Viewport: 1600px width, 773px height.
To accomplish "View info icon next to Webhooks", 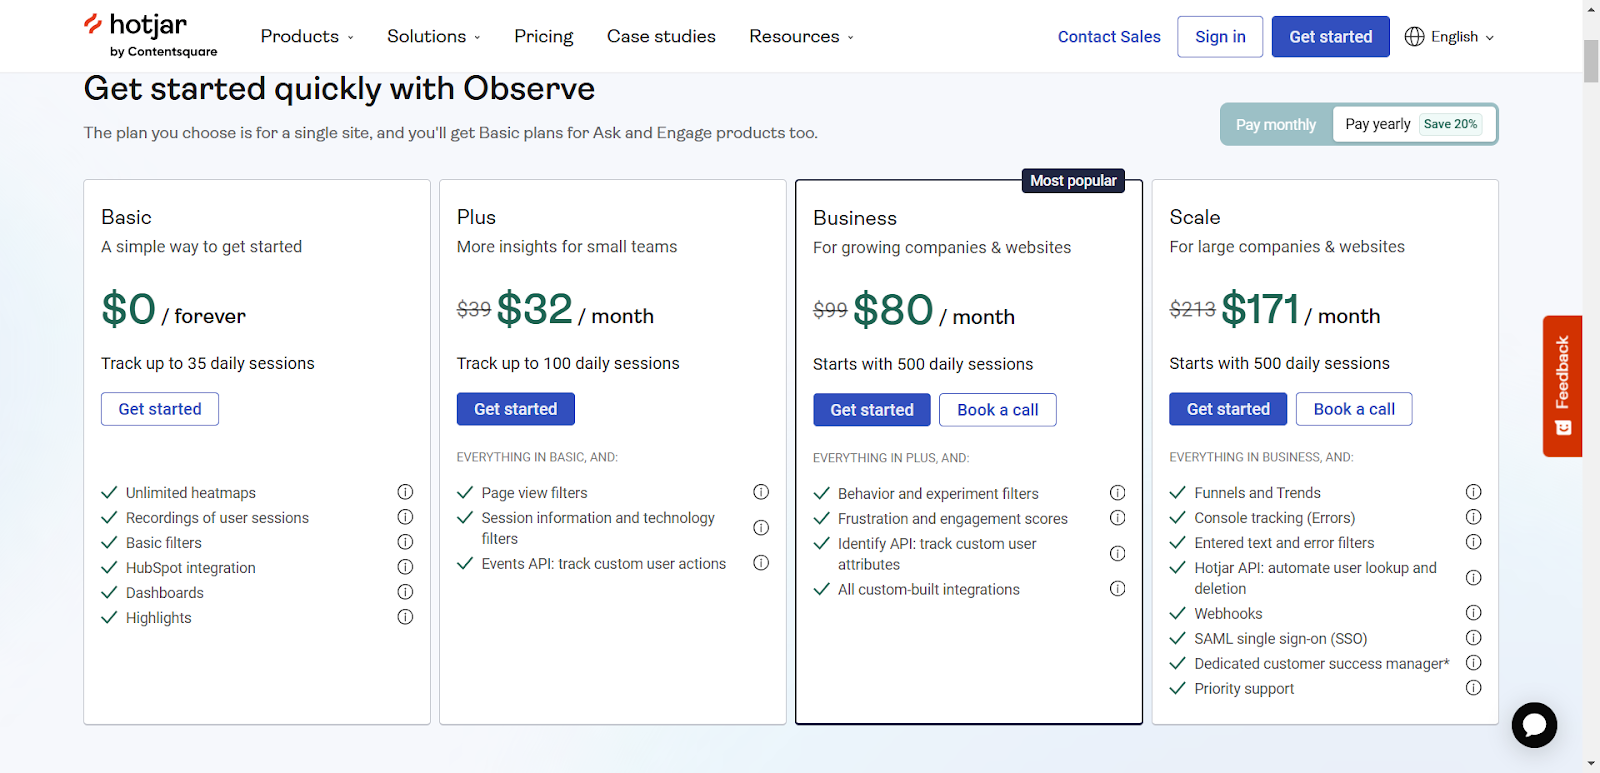I will coord(1474,613).
